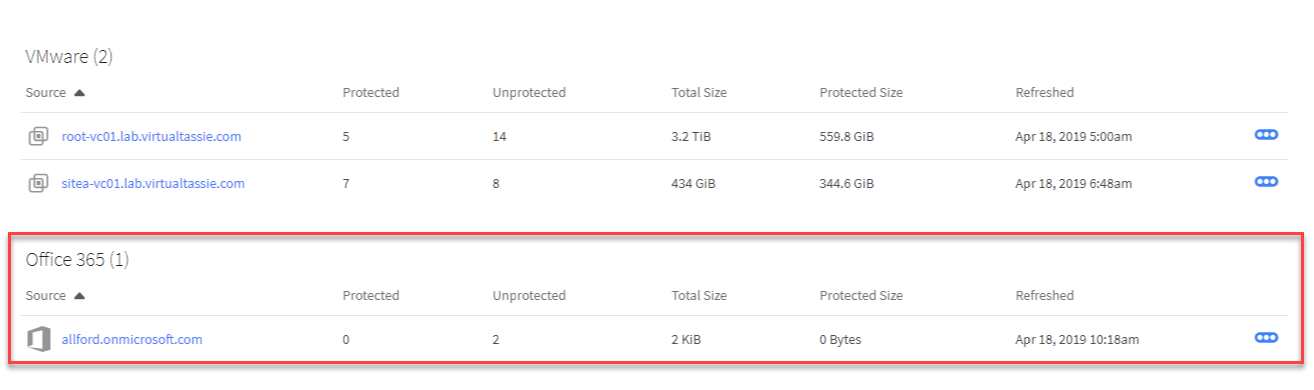Click the vCenter icon beside root-vc01

tap(38, 137)
